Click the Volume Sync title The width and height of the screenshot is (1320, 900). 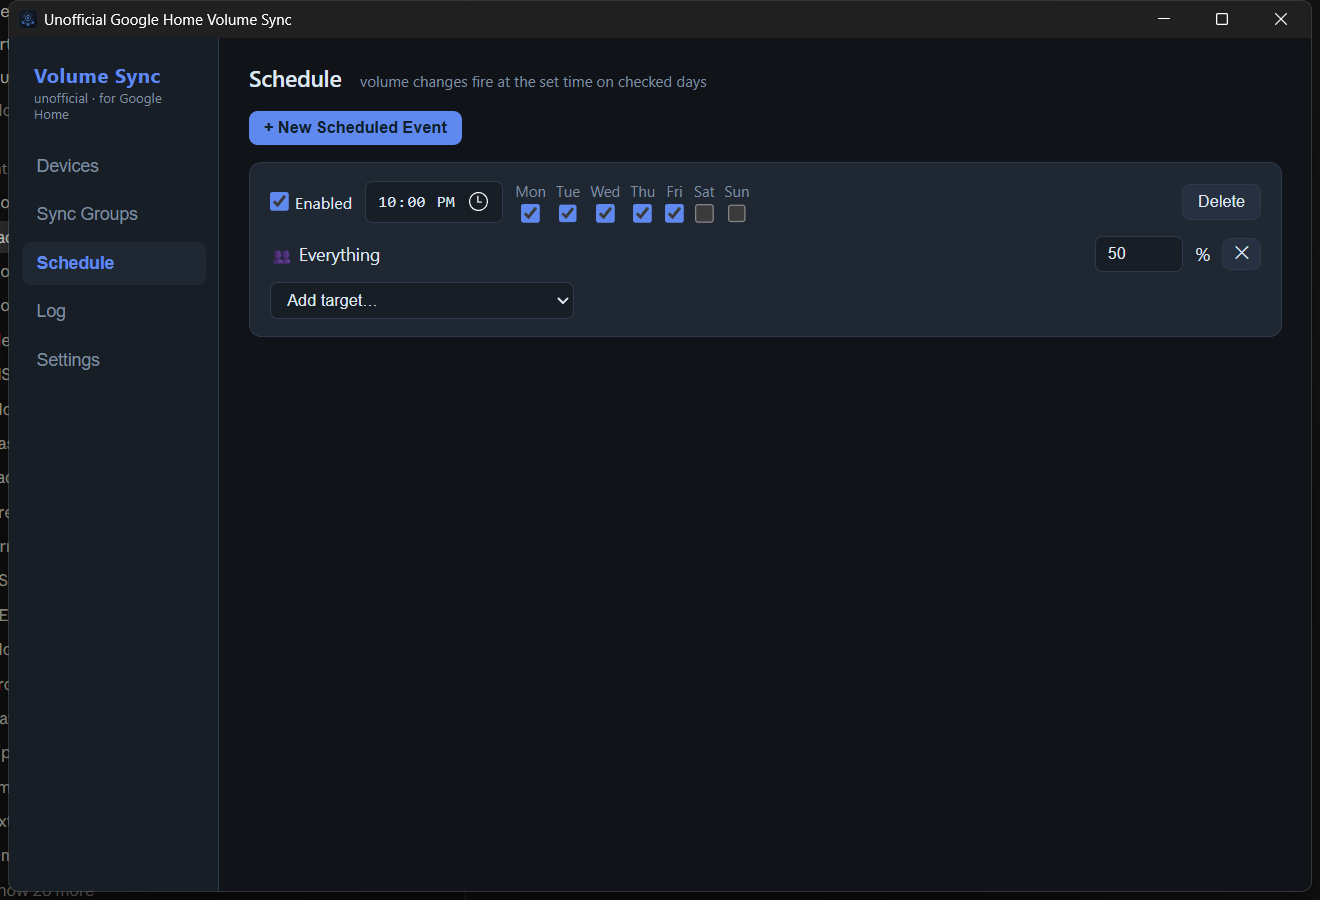97,76
